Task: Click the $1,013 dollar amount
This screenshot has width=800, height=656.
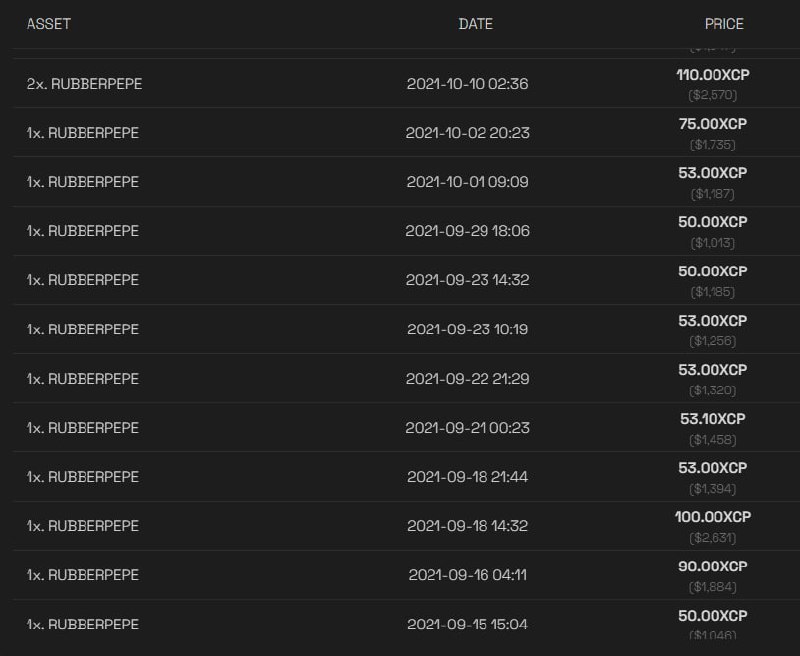Action: [x=712, y=243]
